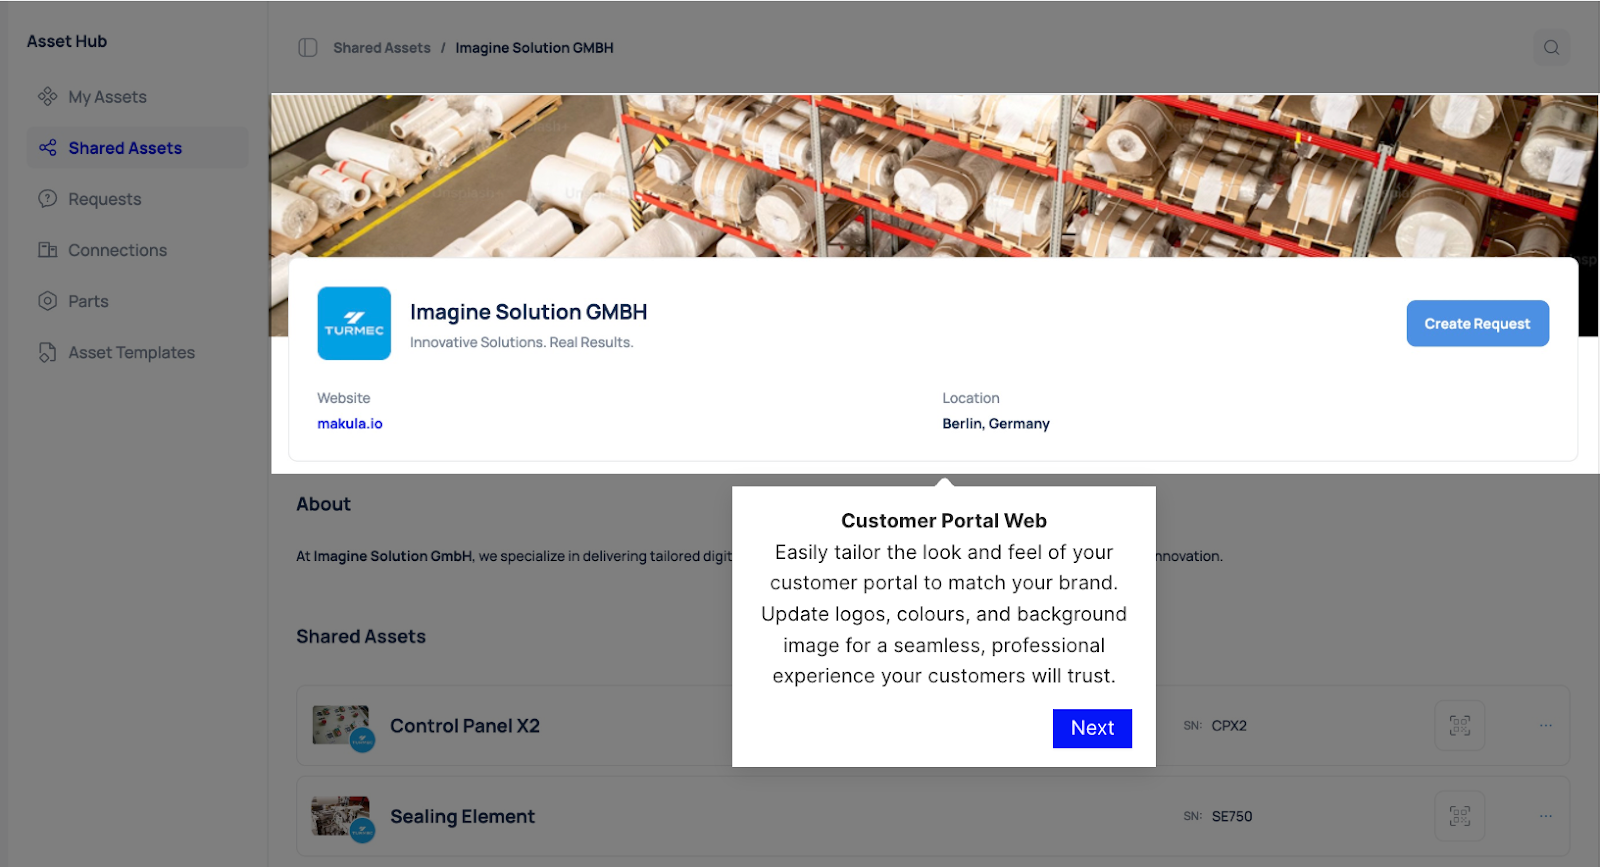Open Sealing Element thumbnail
1600x867 pixels.
click(x=342, y=818)
